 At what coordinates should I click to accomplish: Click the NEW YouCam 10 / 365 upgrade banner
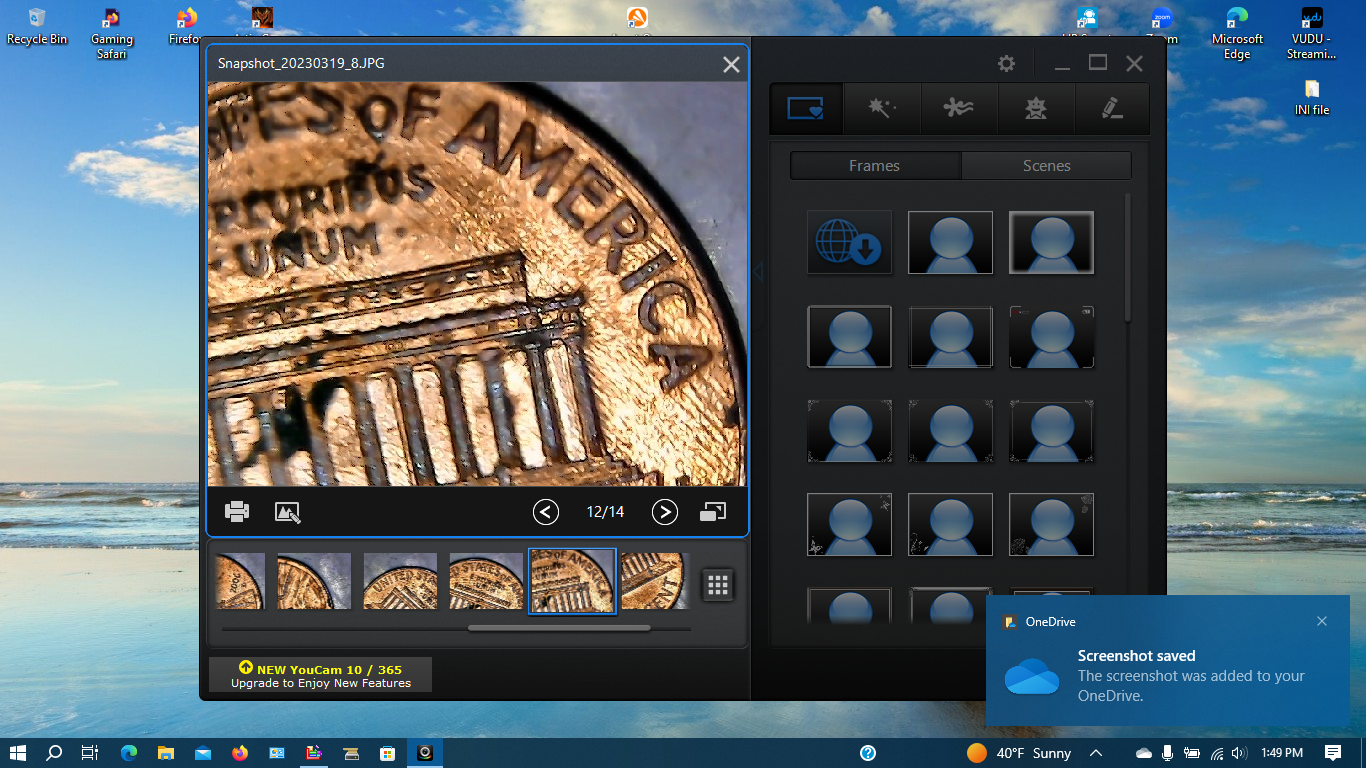coord(320,675)
